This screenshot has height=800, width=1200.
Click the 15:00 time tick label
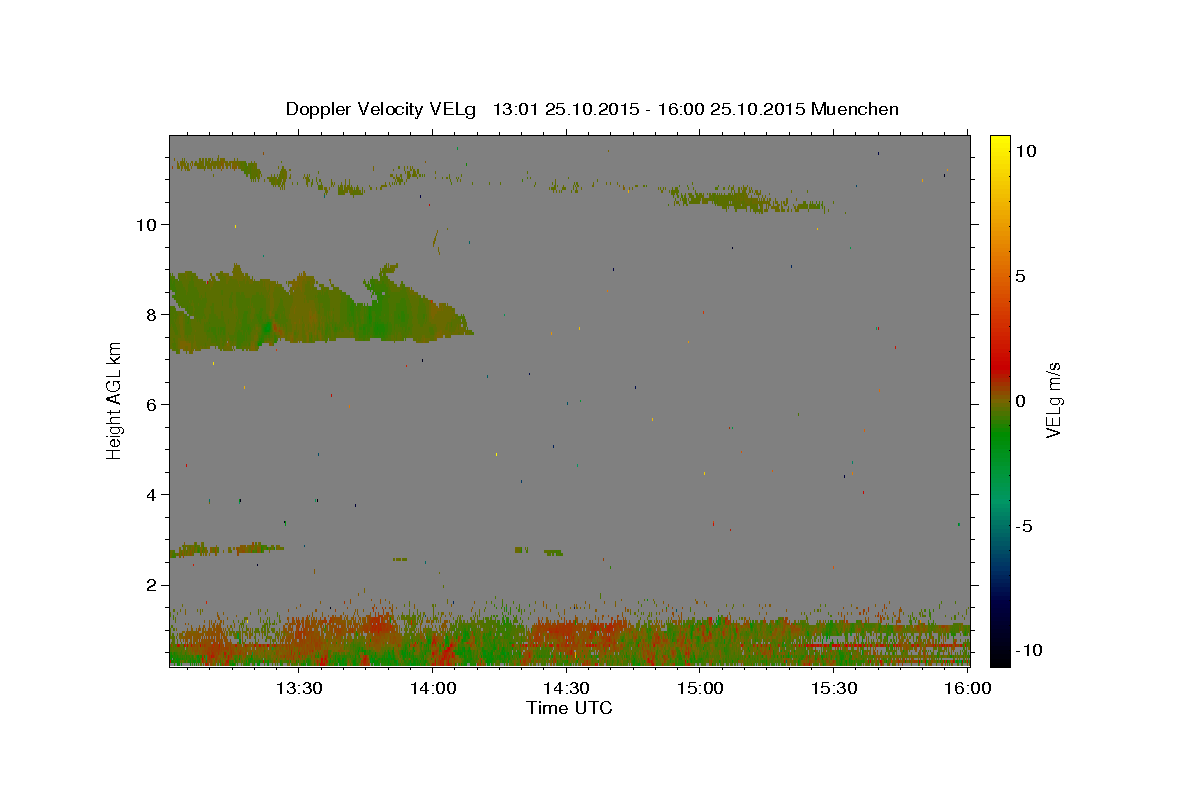(x=700, y=688)
